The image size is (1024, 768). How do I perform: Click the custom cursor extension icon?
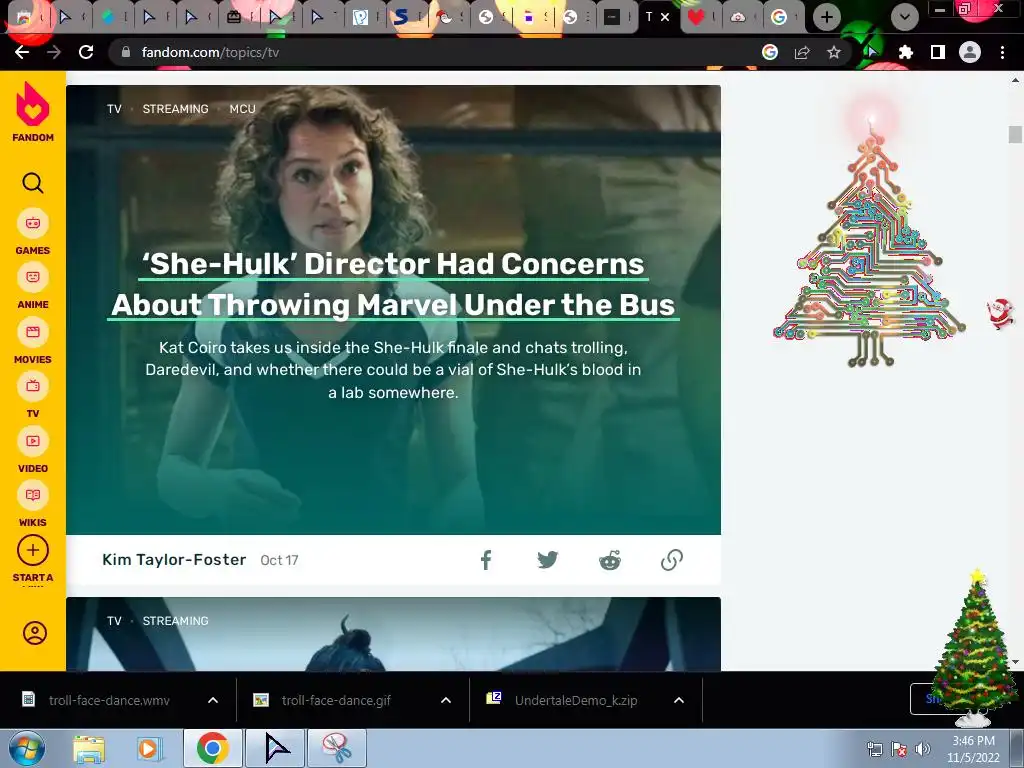point(872,52)
